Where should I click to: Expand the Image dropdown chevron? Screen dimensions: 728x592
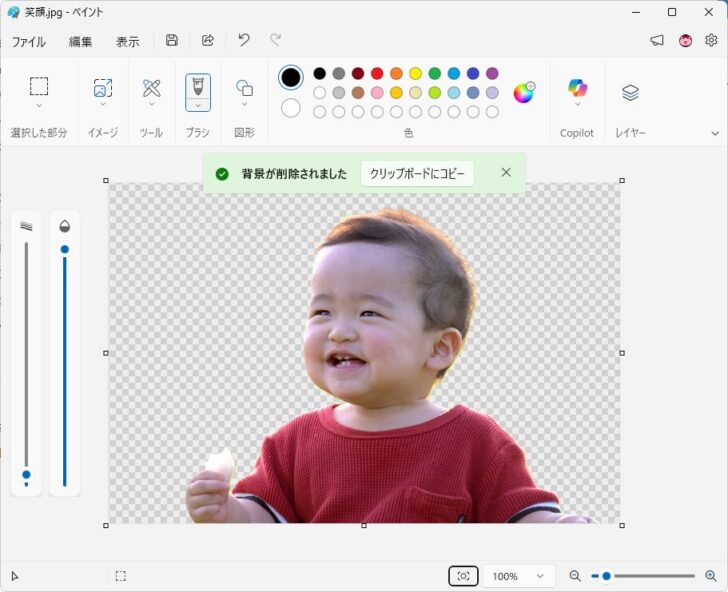[103, 104]
